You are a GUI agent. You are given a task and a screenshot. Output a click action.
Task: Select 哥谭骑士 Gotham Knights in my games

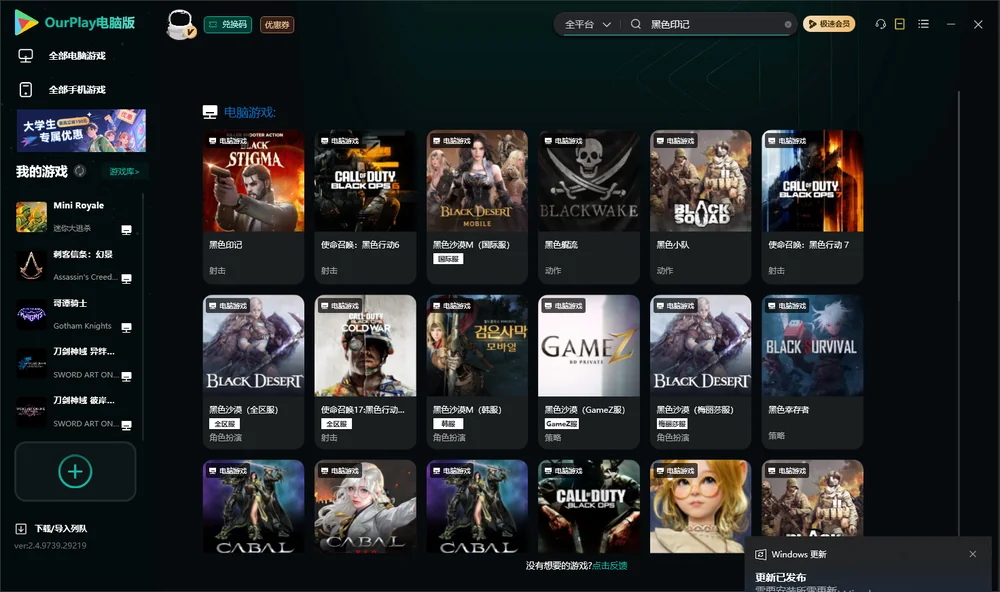[77, 314]
